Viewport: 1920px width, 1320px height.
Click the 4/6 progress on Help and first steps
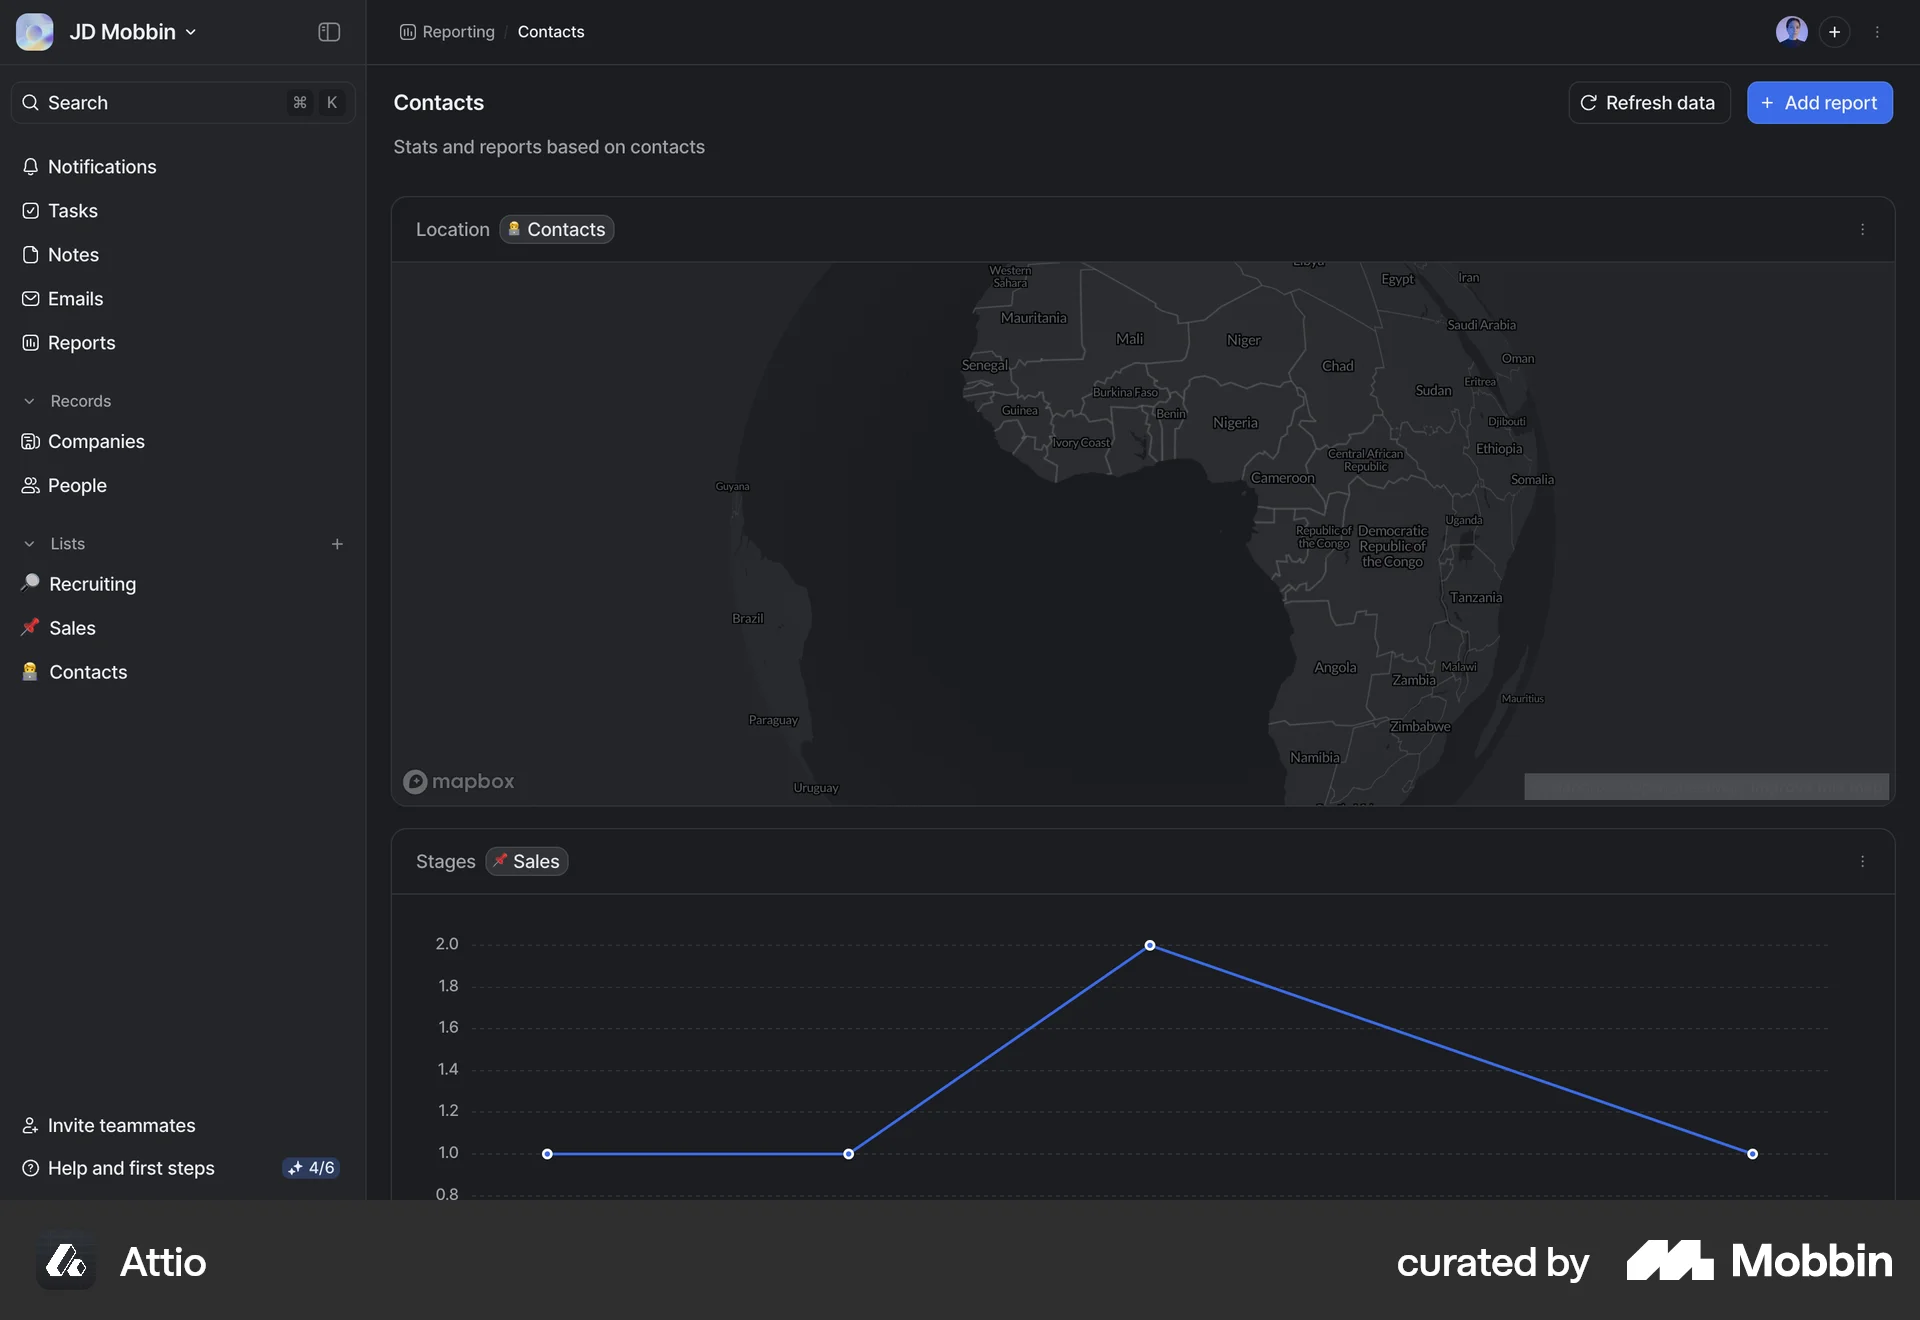click(x=310, y=1167)
